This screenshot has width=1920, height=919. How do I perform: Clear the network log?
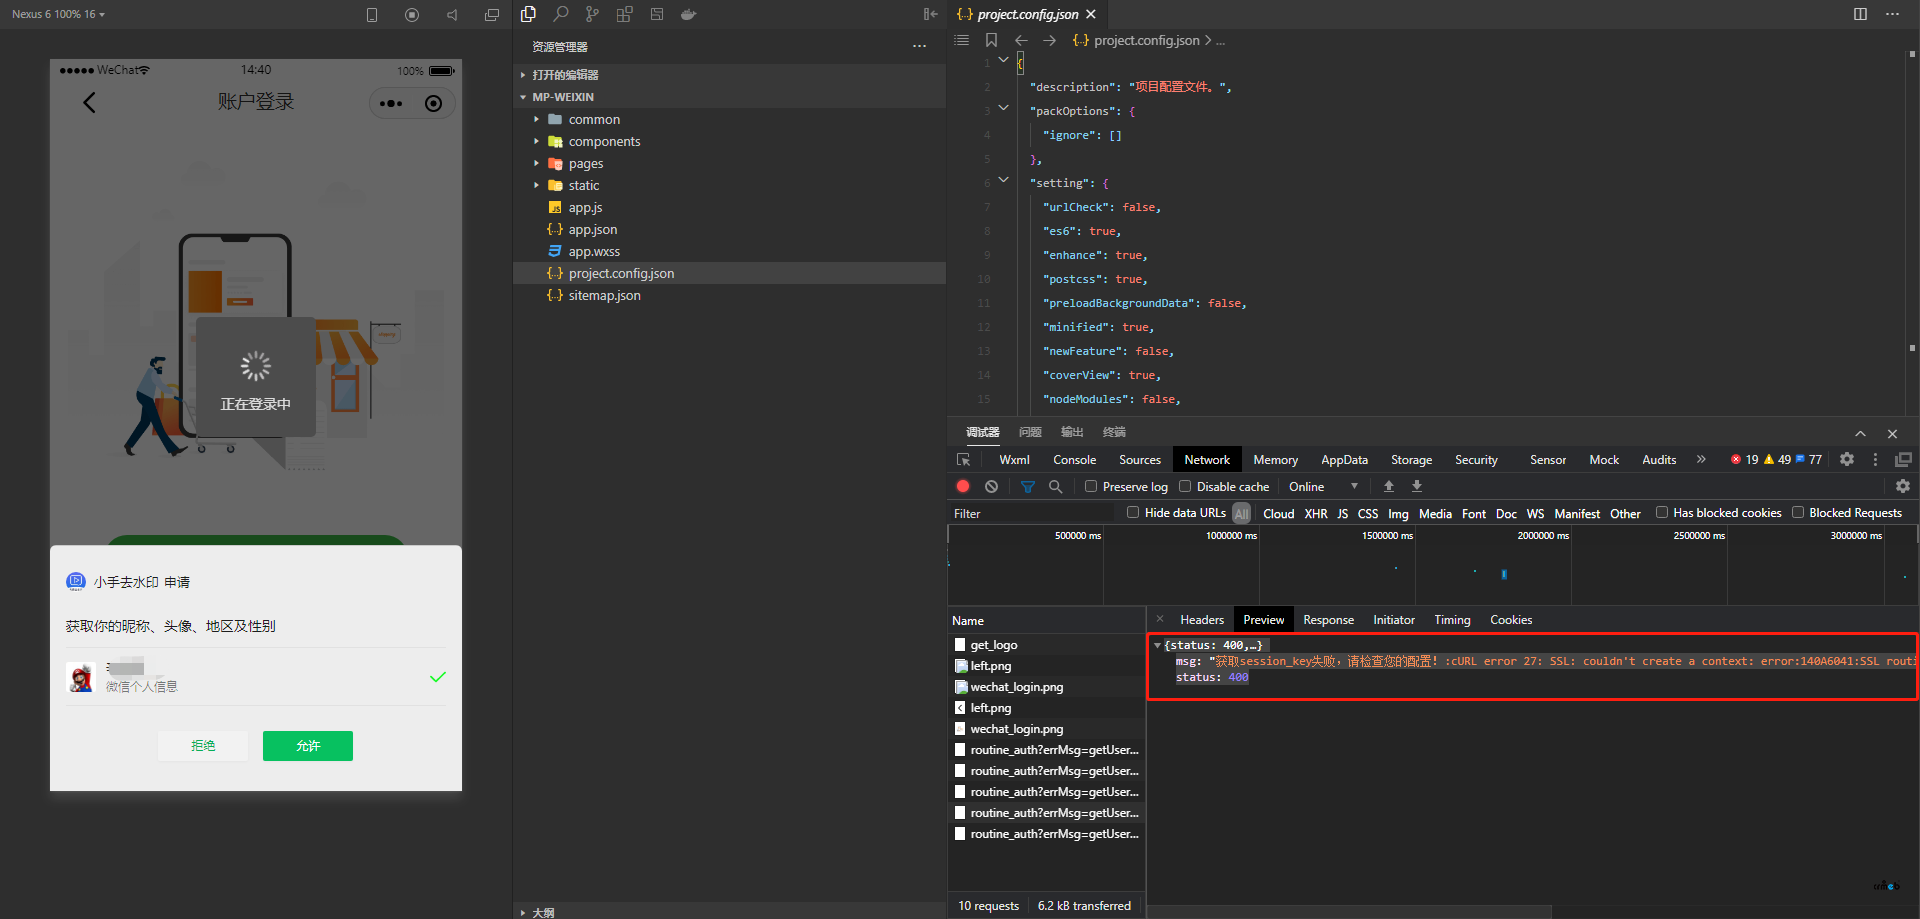[x=991, y=486]
